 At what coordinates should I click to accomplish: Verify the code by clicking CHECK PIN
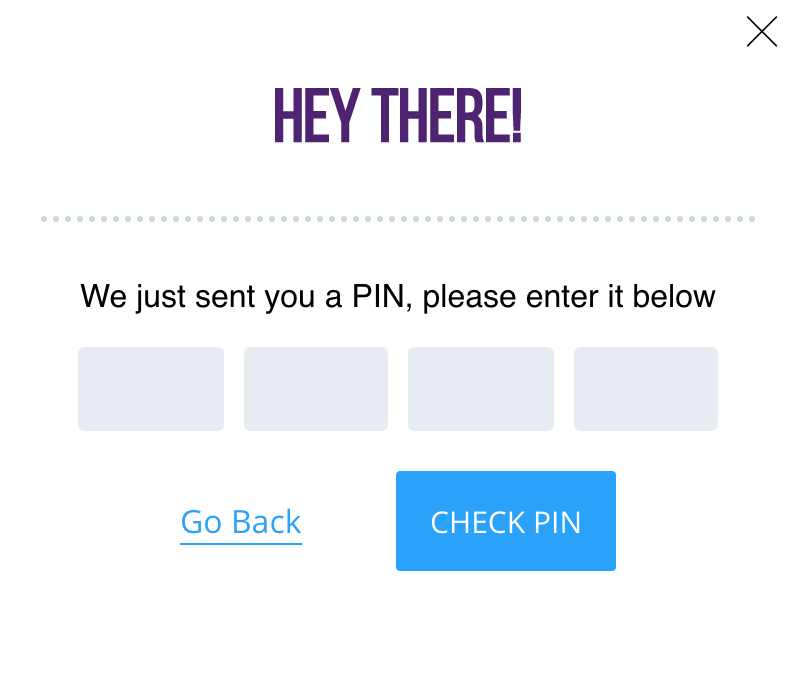(506, 521)
